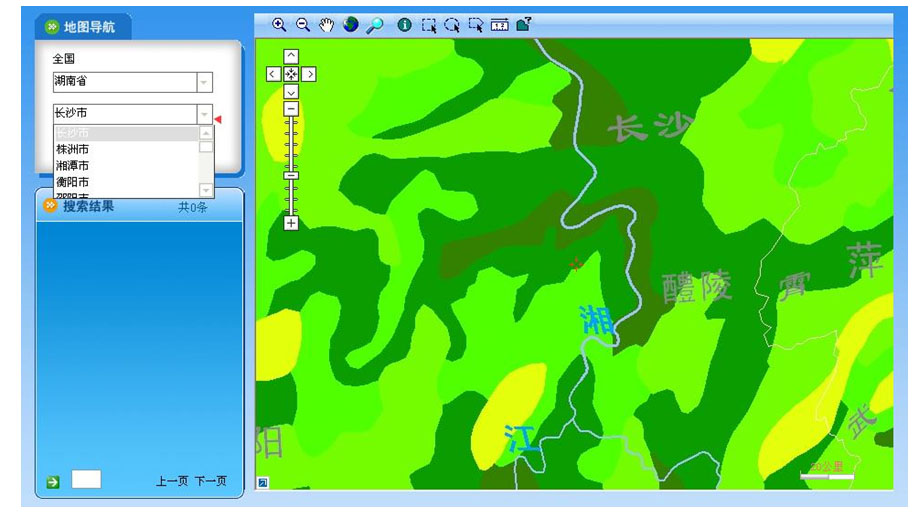This screenshot has height=517, width=915.
Task: Pan the map down with arrow
Action: [x=291, y=92]
